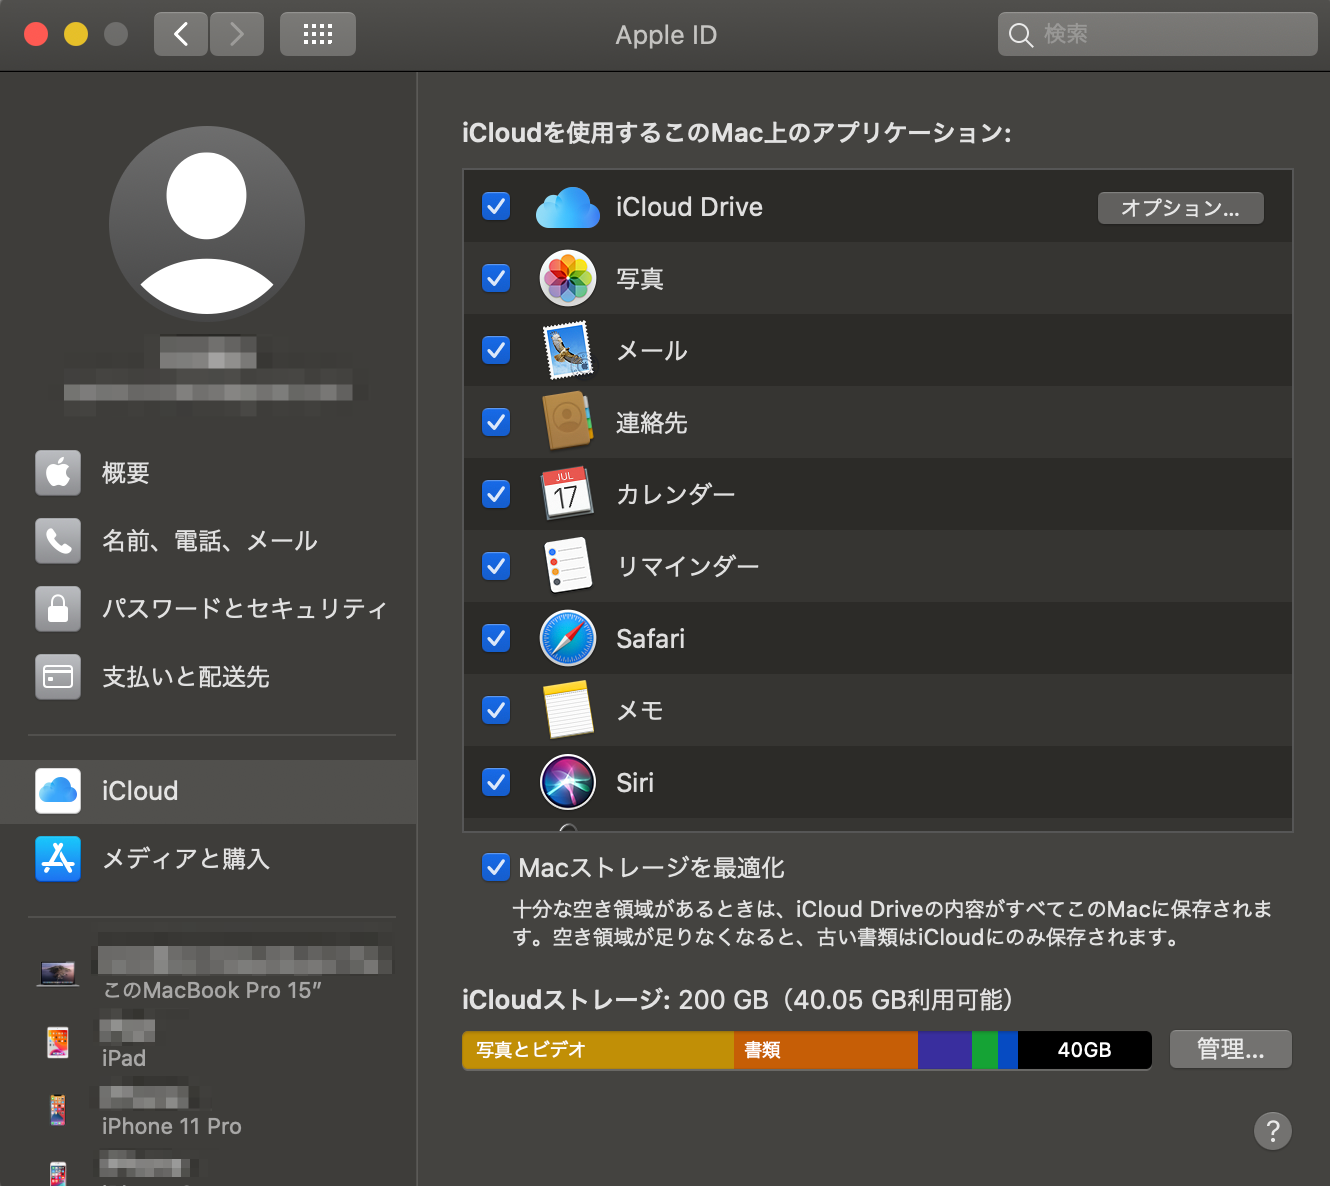Click the profile avatar picture
This screenshot has width=1330, height=1186.
pos(207,224)
